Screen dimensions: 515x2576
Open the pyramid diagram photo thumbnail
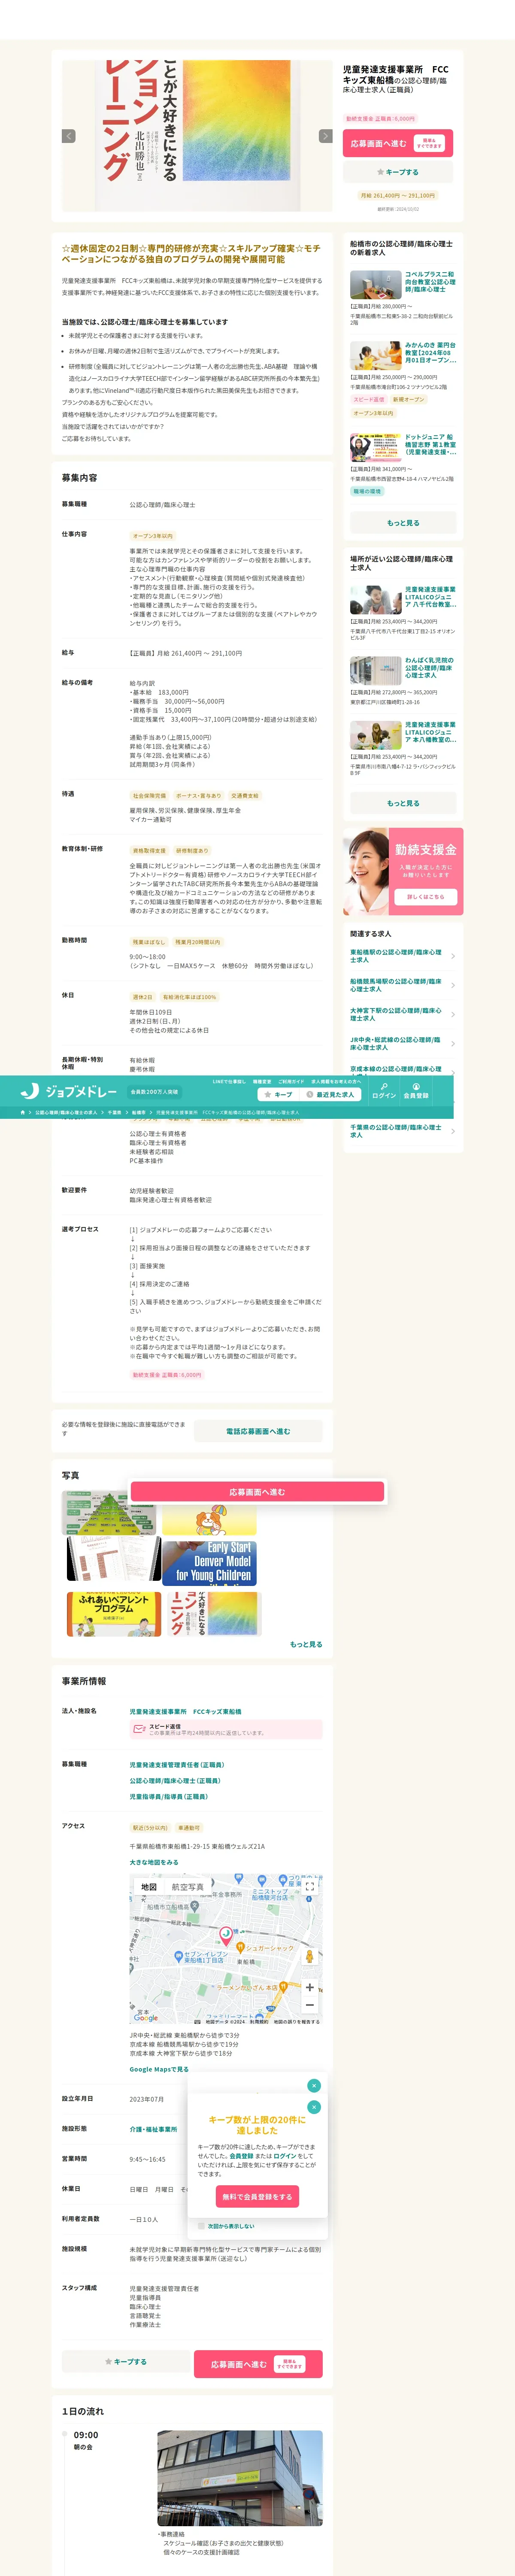pyautogui.click(x=109, y=1512)
